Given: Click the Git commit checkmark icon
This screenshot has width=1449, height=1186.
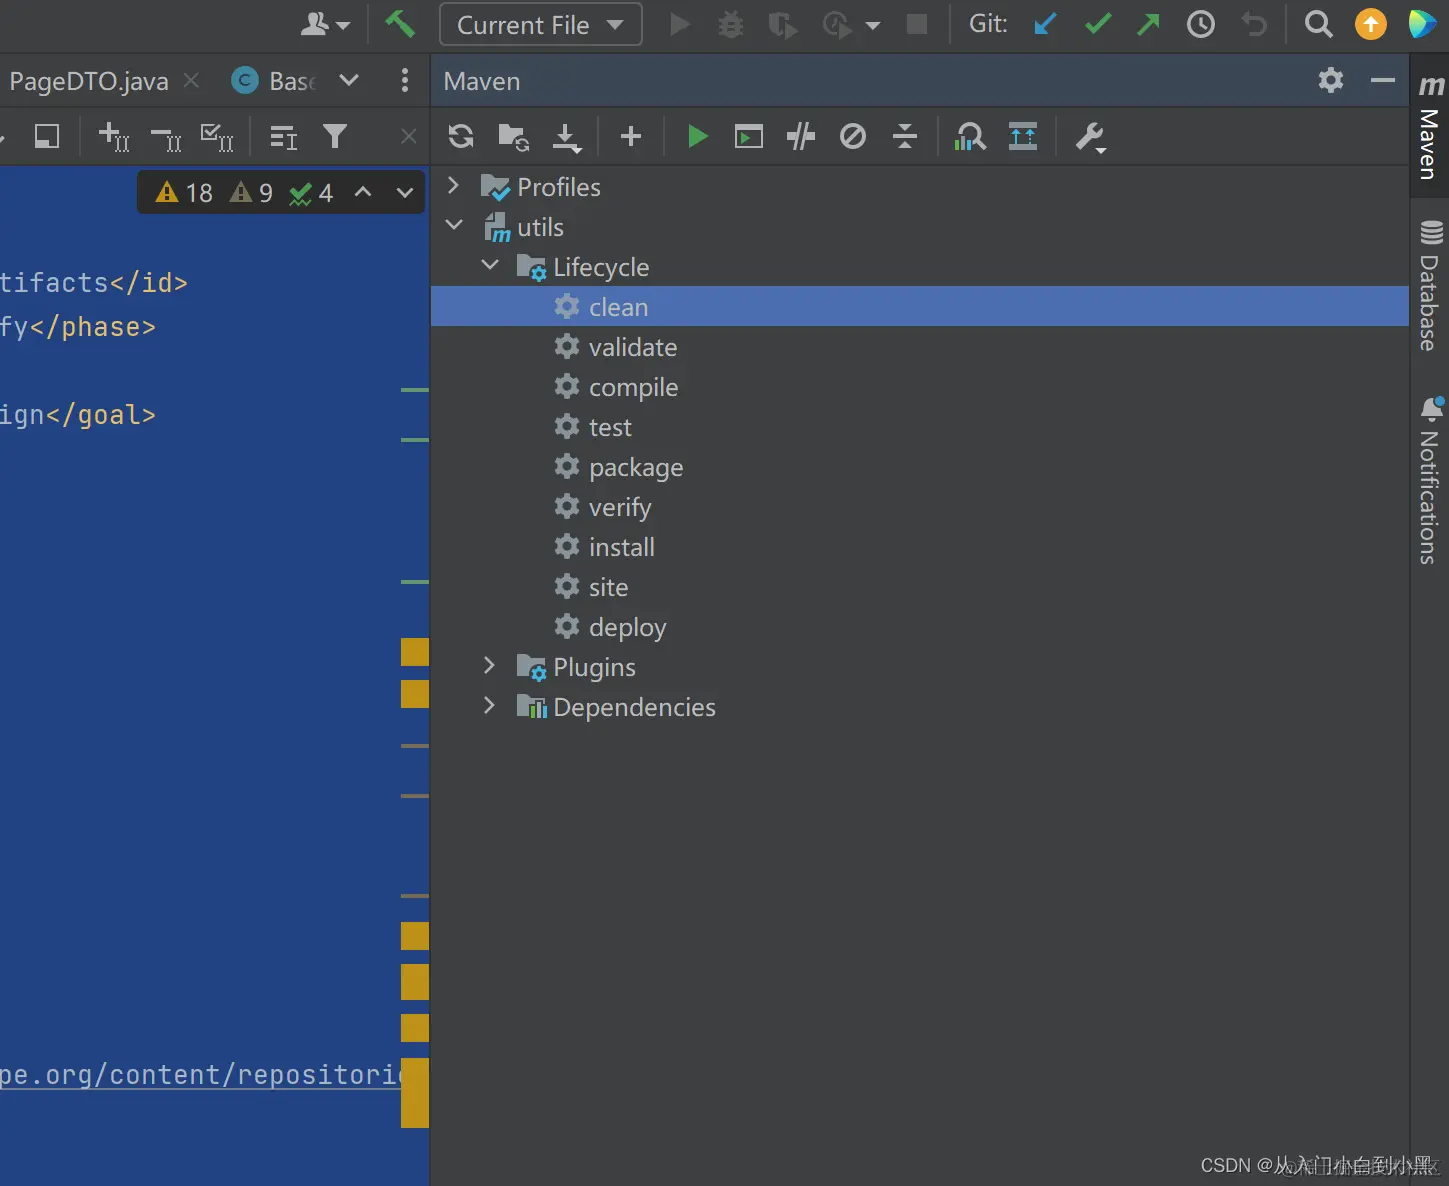Looking at the screenshot, I should 1098,24.
